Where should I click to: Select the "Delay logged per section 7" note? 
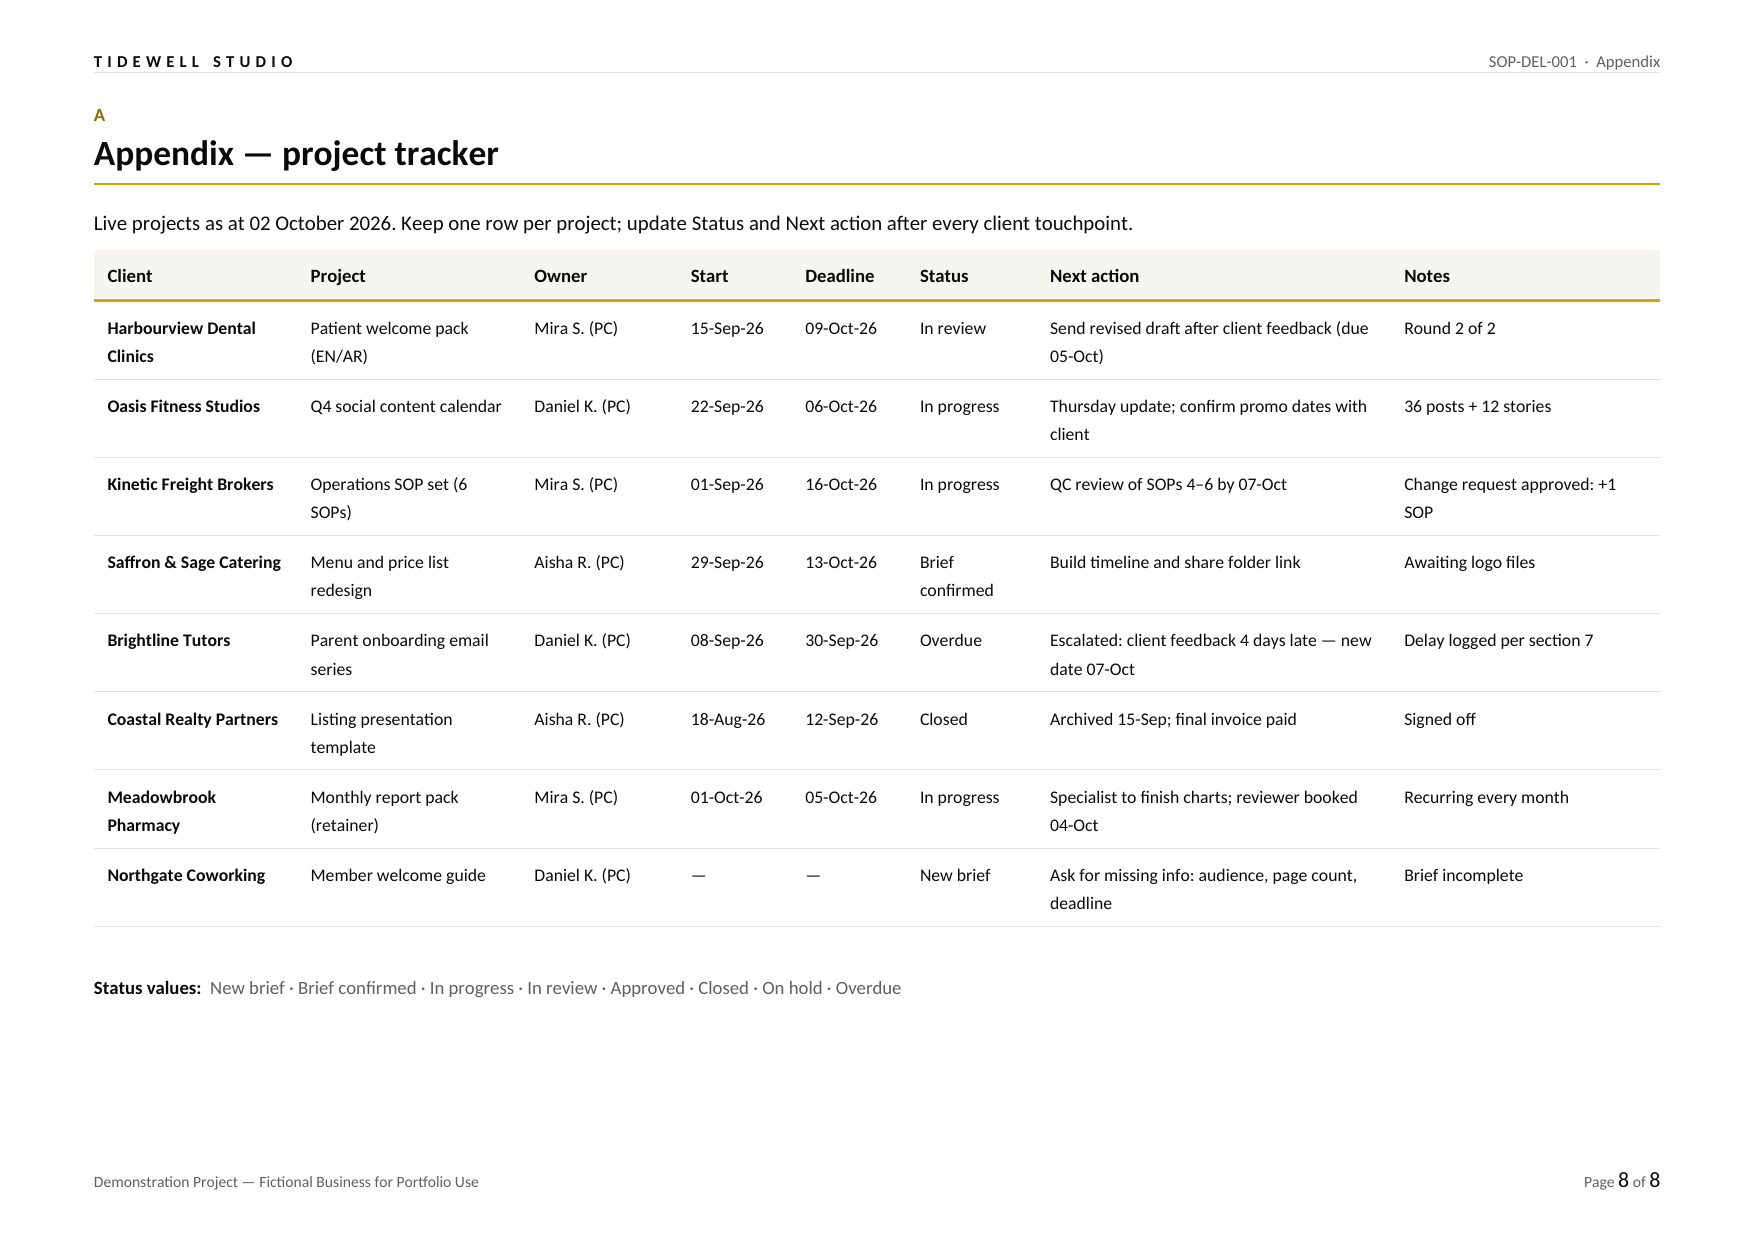[x=1499, y=640]
